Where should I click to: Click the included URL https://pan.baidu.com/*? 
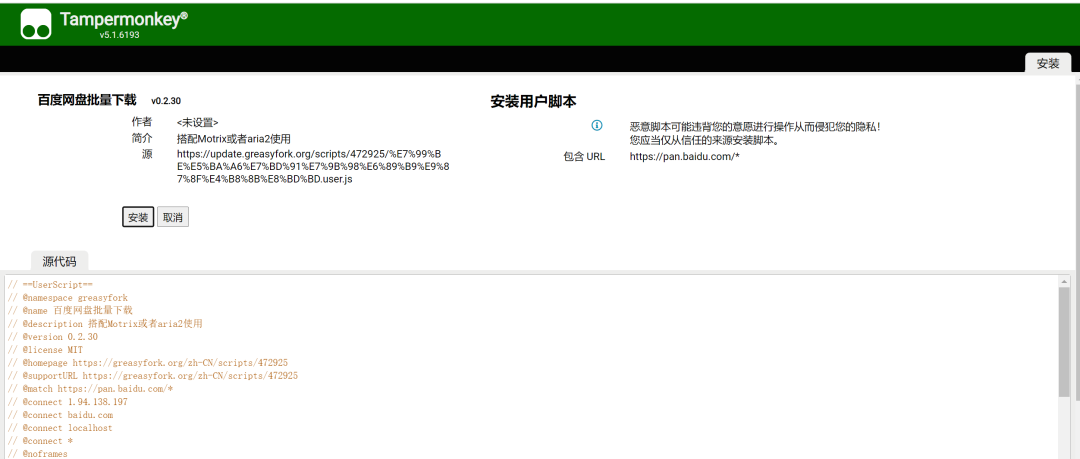pyautogui.click(x=685, y=156)
